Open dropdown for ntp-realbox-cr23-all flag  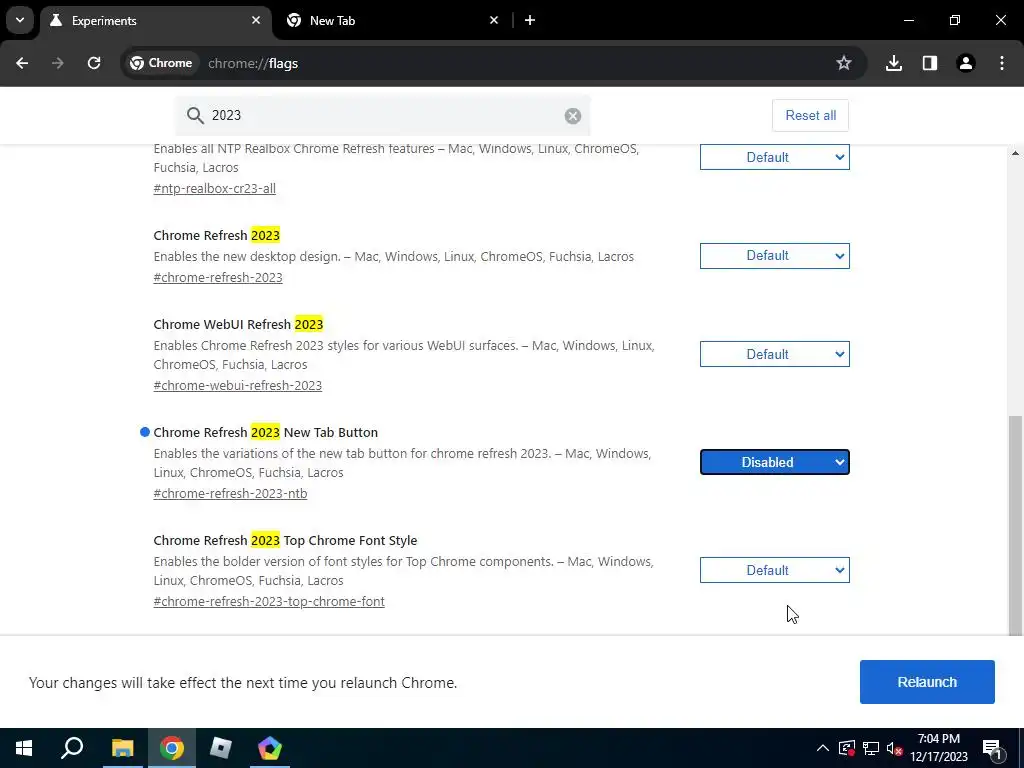(775, 157)
